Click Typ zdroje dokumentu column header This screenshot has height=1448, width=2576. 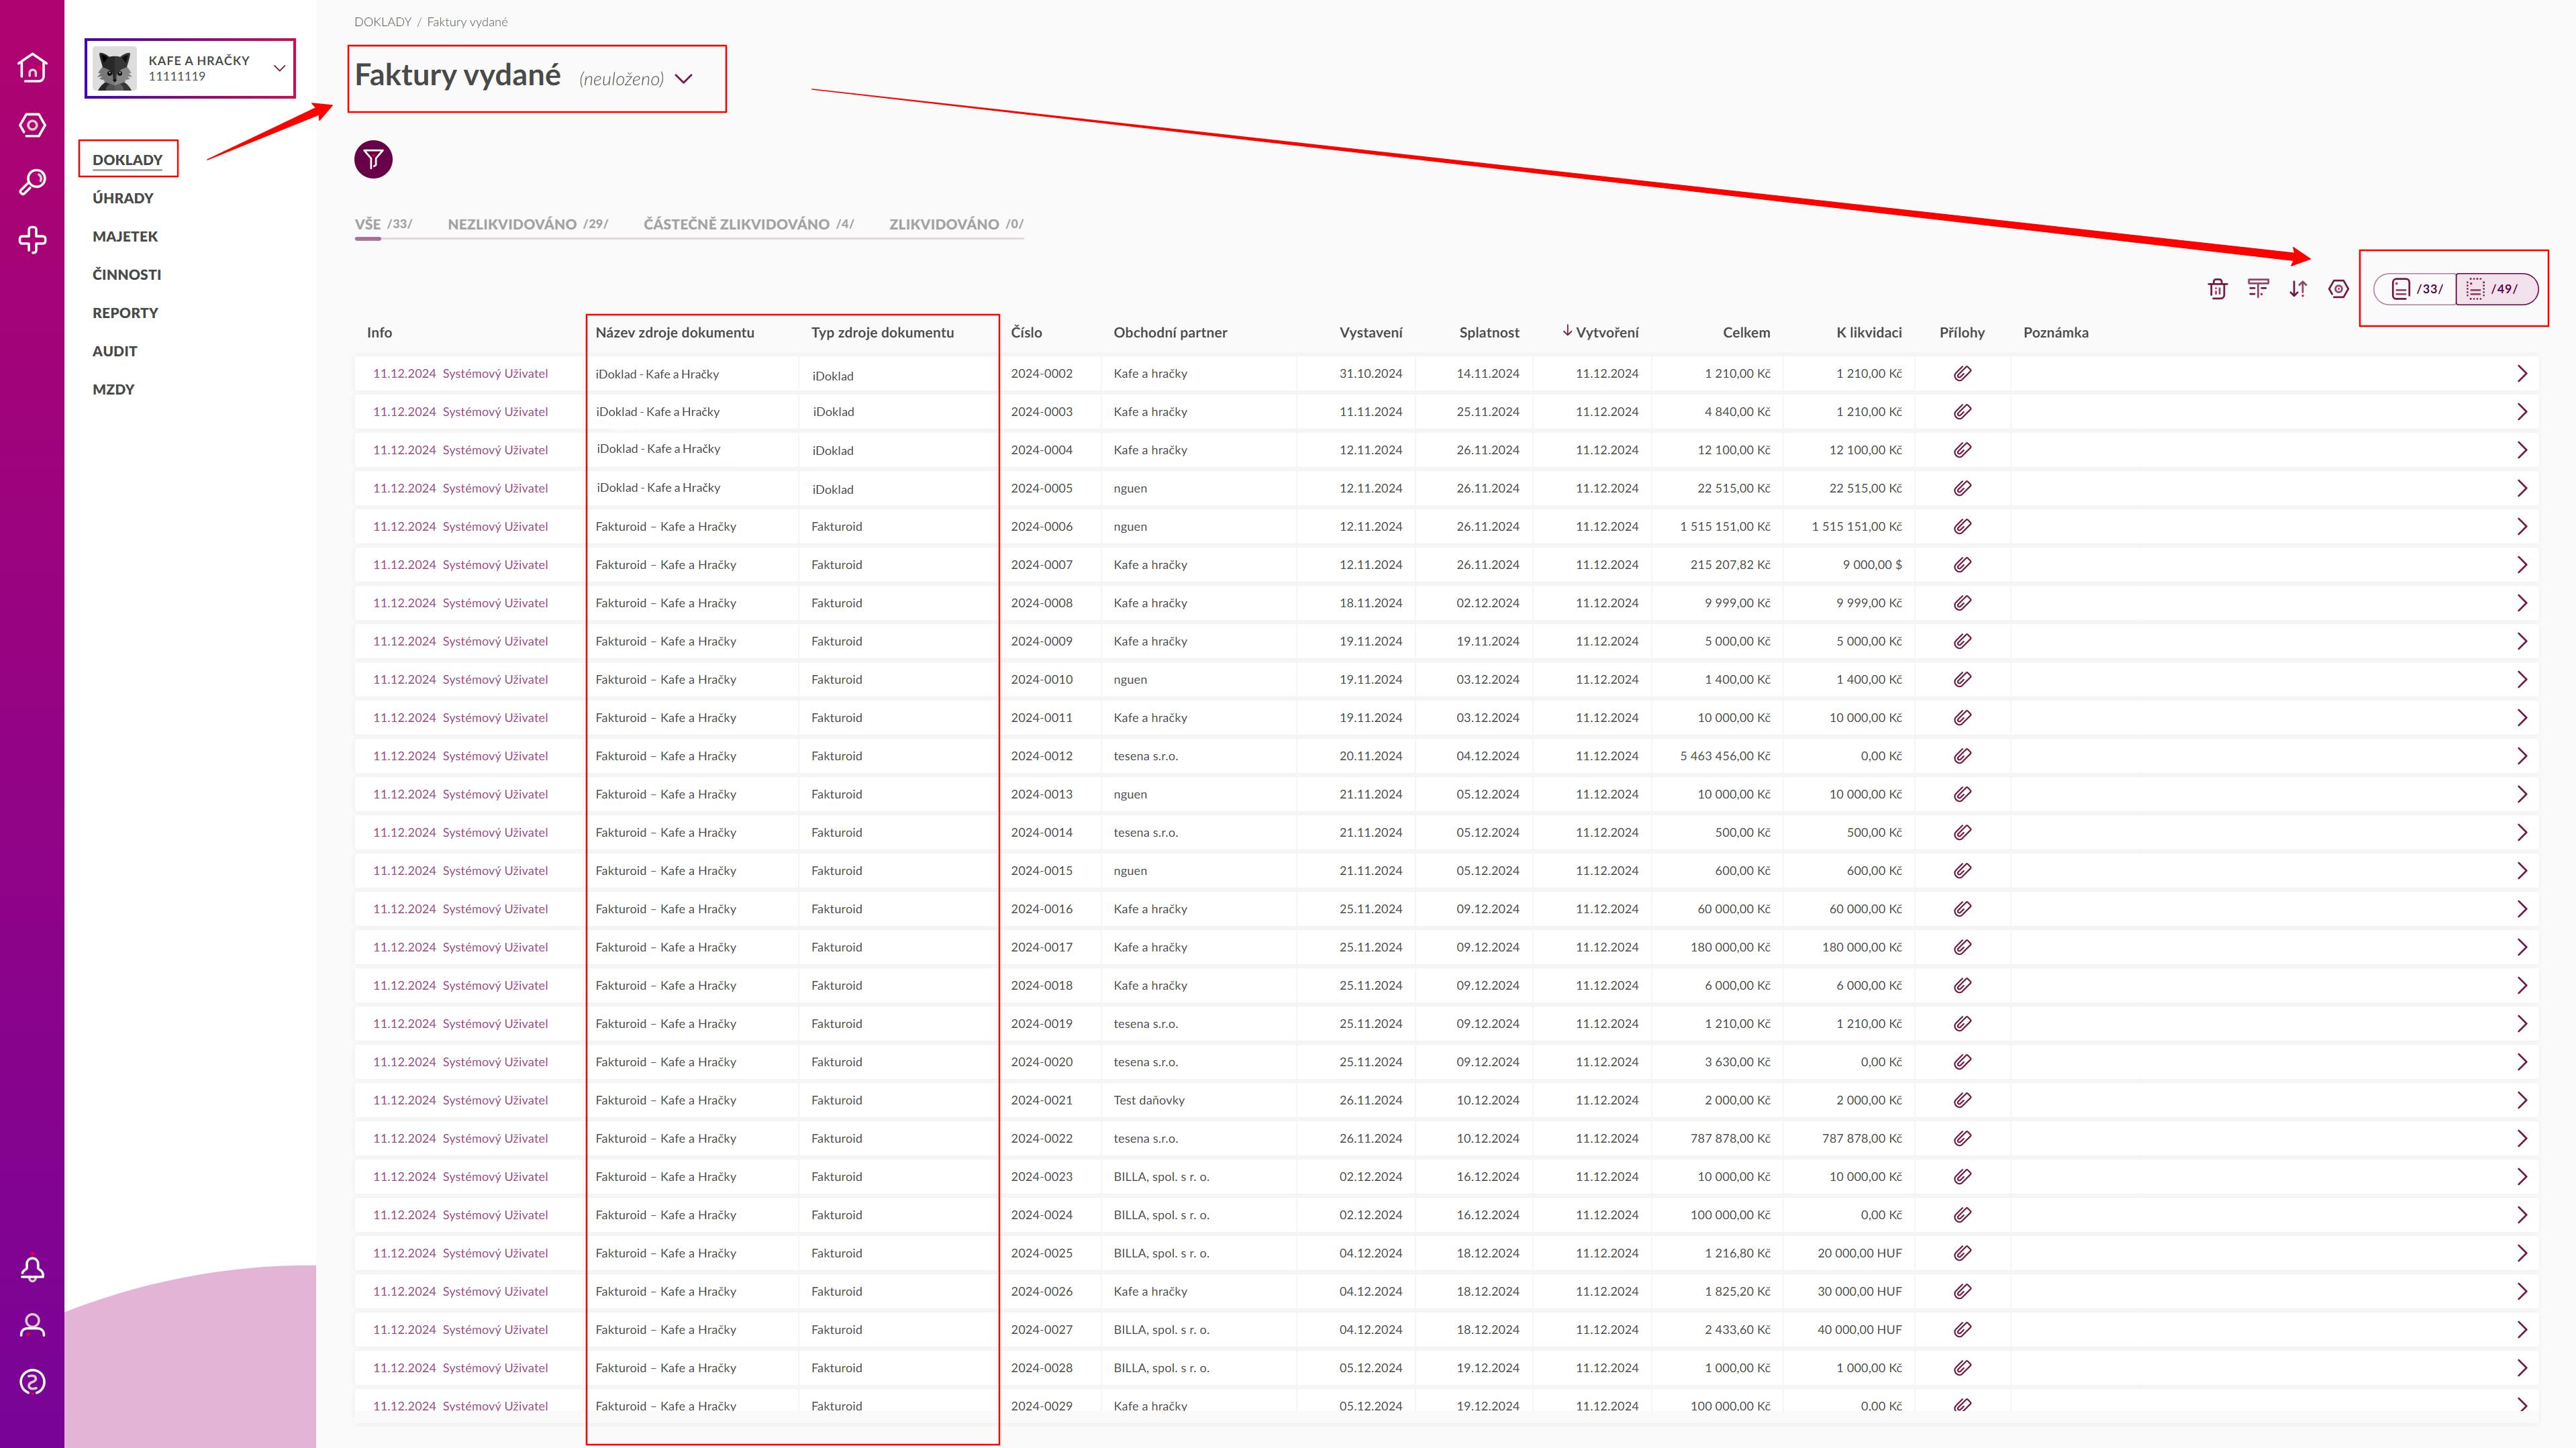pyautogui.click(x=882, y=332)
